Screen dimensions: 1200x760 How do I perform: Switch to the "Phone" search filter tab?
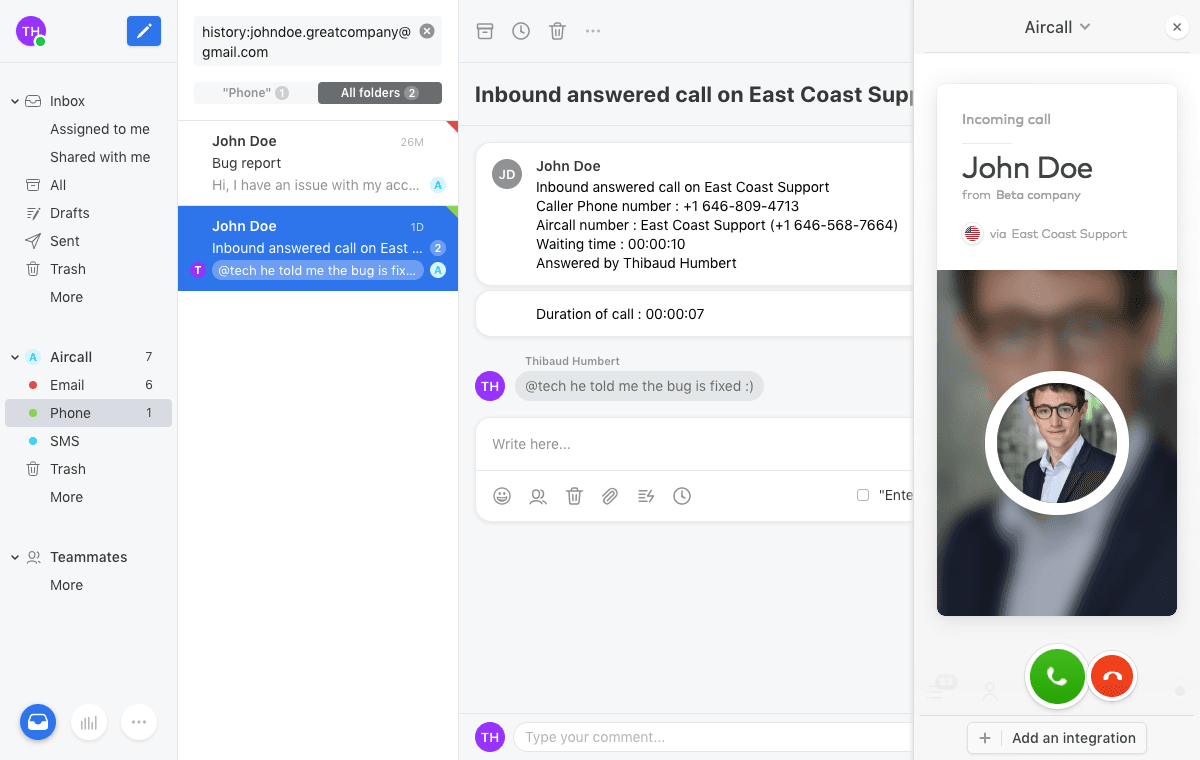coord(255,93)
